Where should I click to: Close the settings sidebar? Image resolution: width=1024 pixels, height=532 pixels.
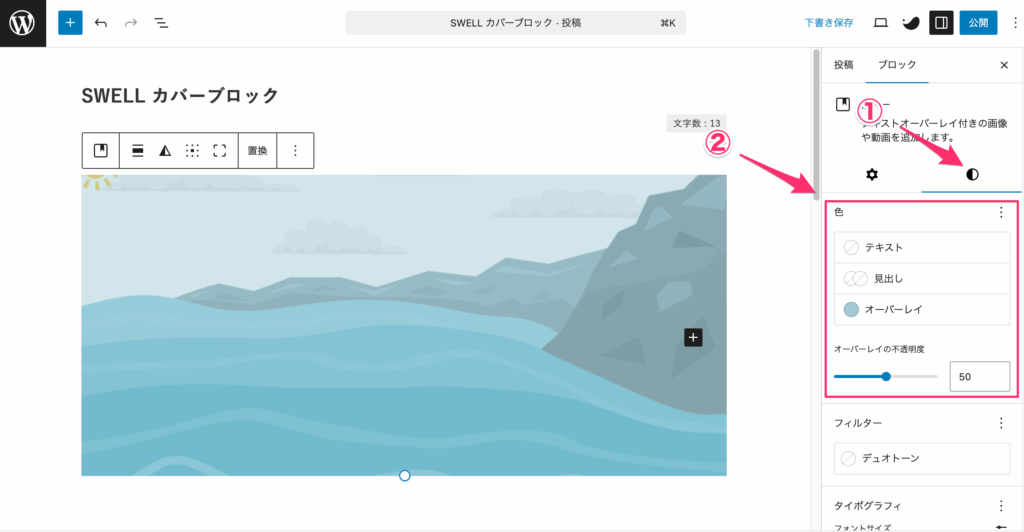pos(1004,65)
